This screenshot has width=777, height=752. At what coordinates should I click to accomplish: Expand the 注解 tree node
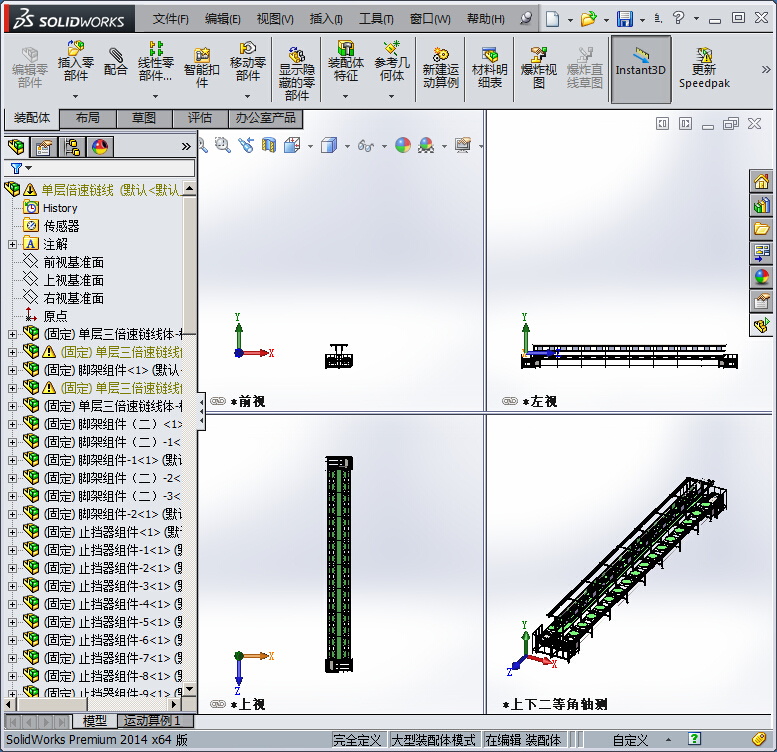coord(12,244)
